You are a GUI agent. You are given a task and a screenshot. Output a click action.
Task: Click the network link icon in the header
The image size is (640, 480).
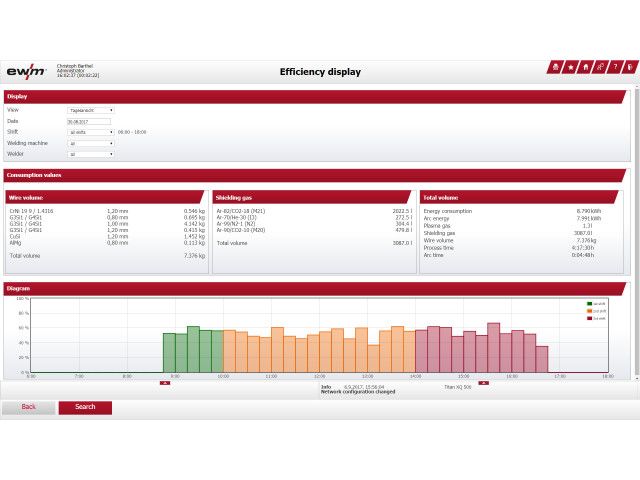click(600, 67)
